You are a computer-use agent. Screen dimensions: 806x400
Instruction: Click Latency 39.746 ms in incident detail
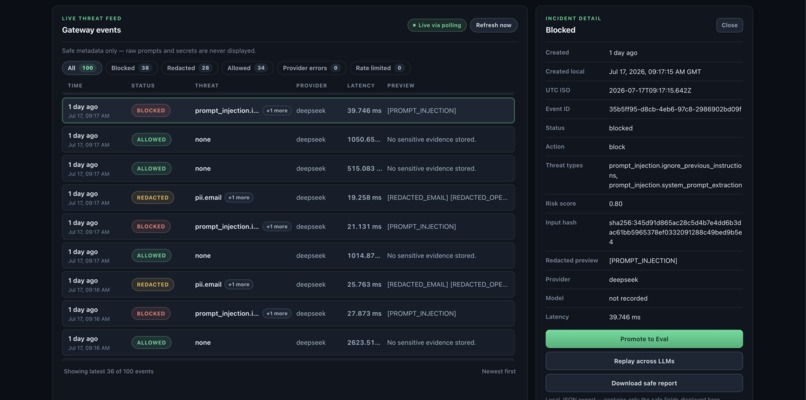coord(625,317)
